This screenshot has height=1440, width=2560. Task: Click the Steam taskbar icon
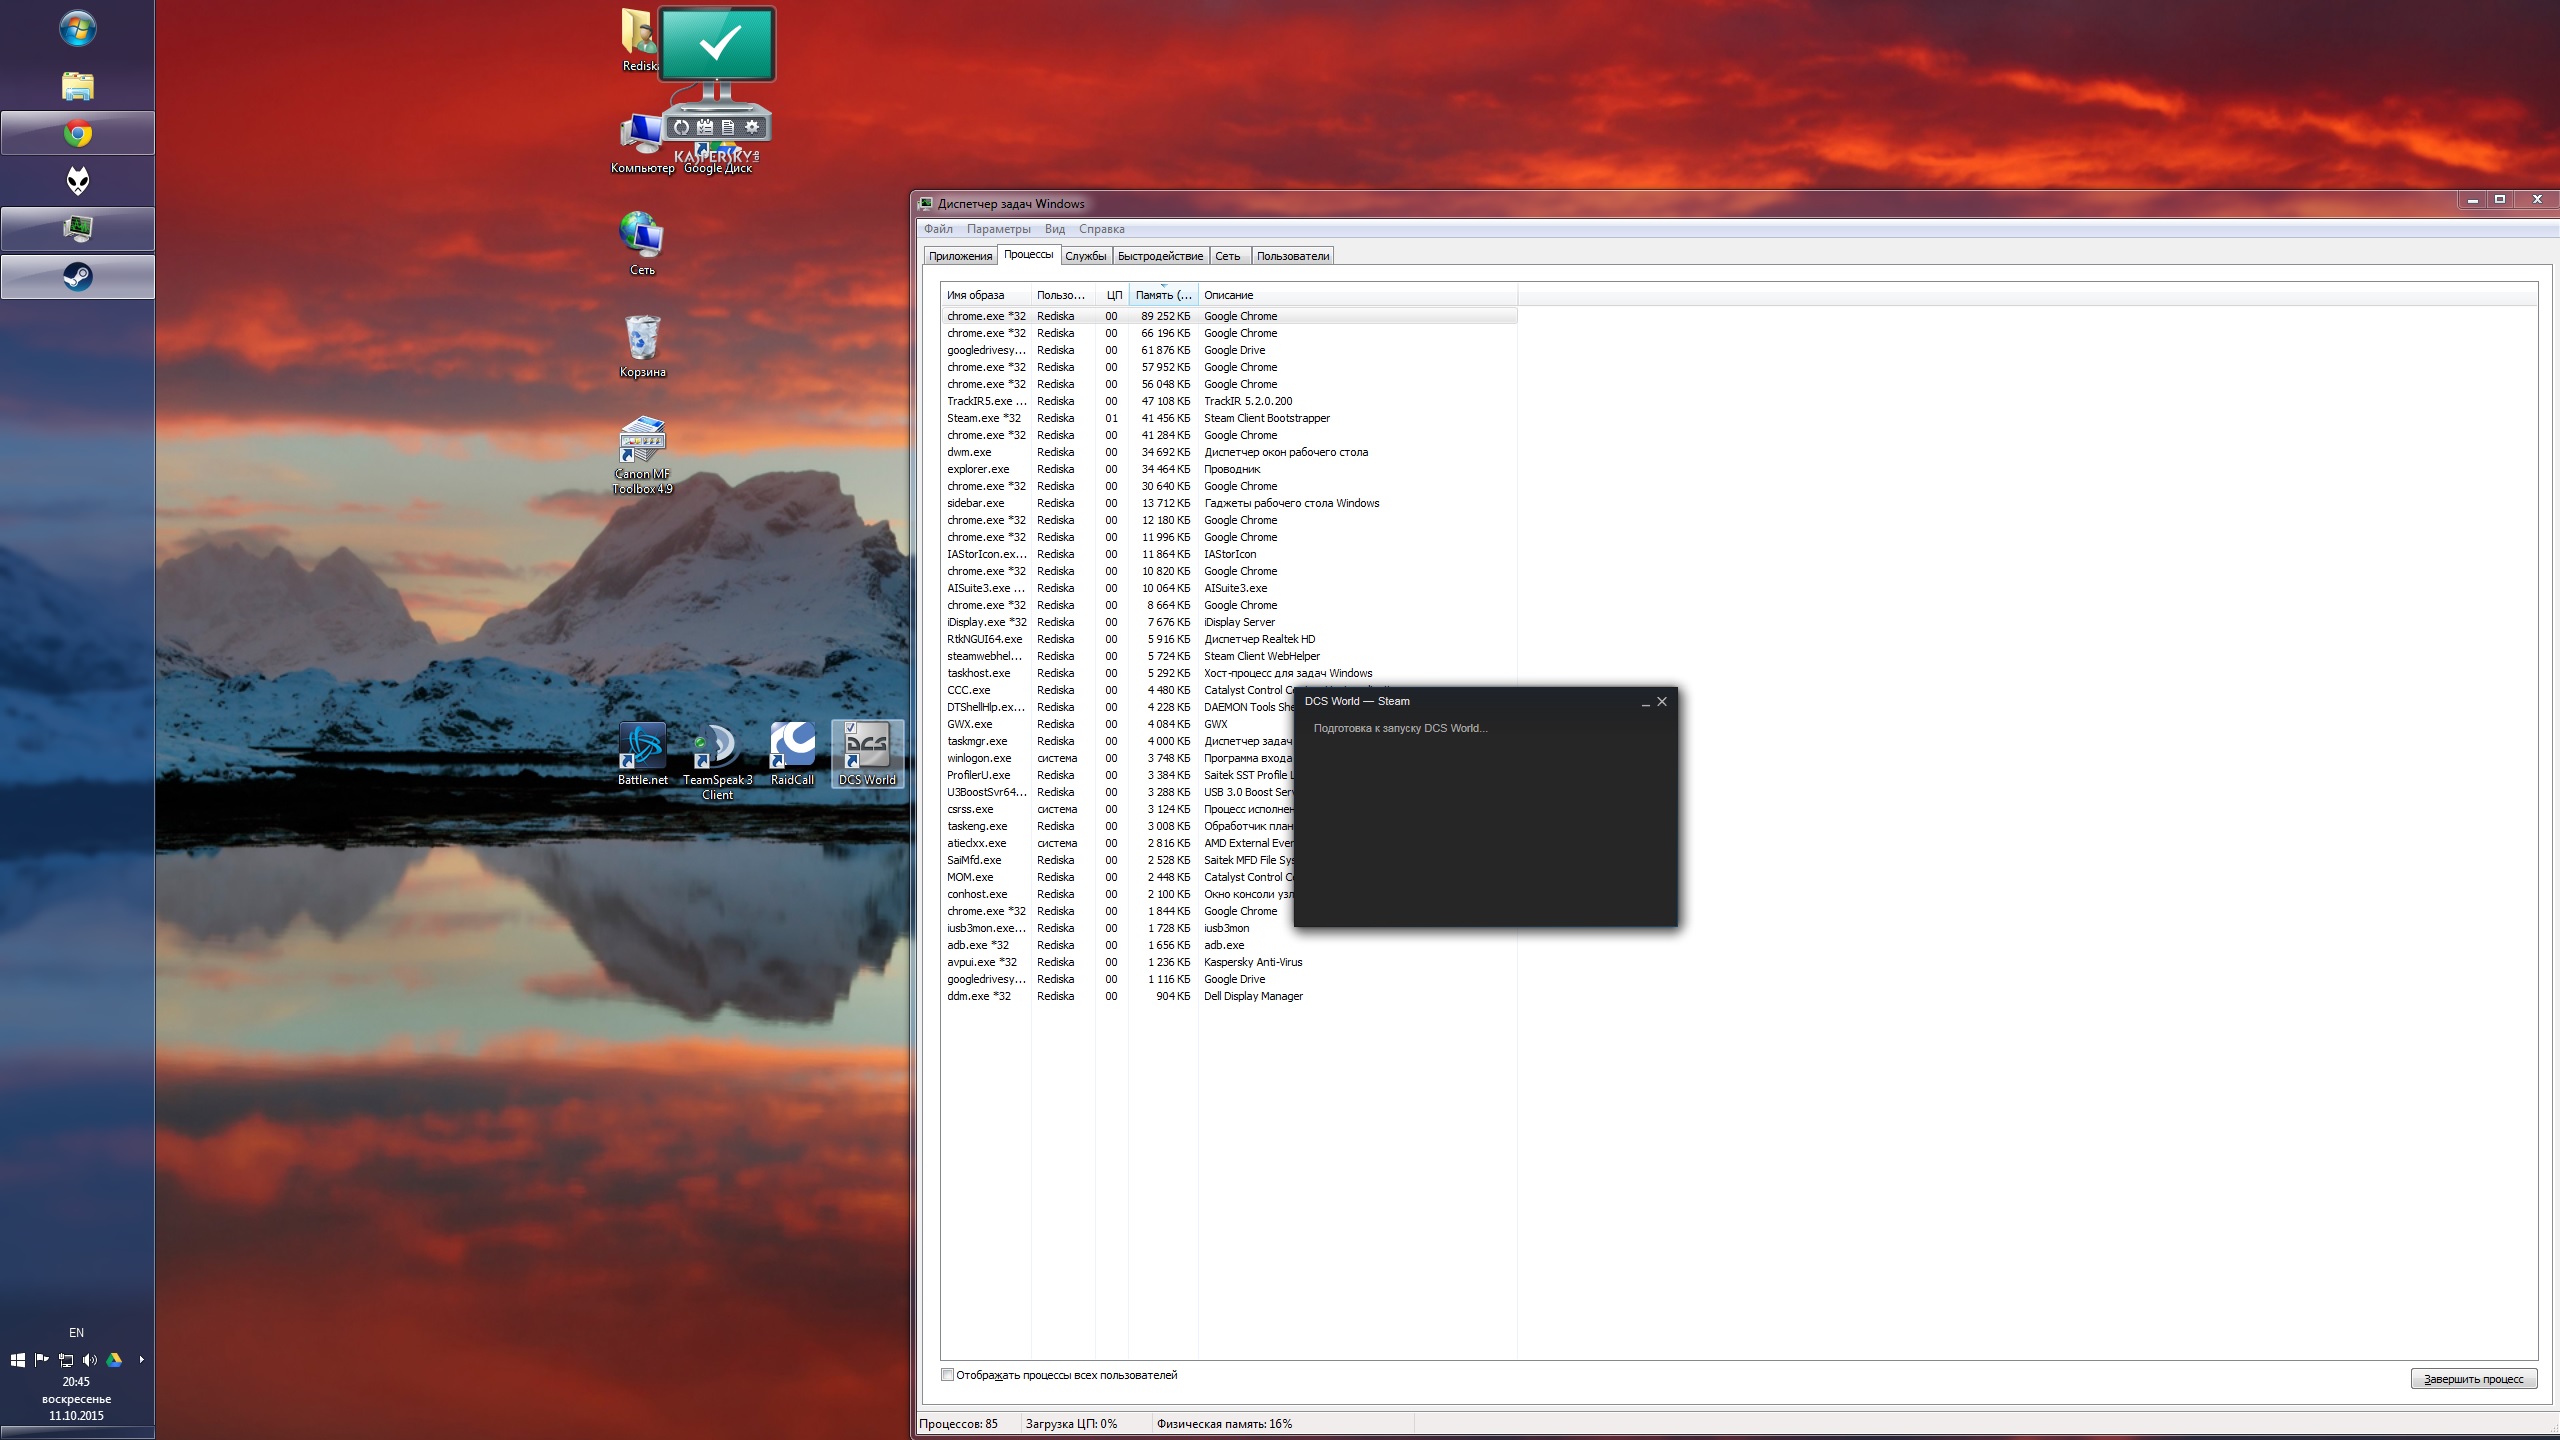pos(78,277)
